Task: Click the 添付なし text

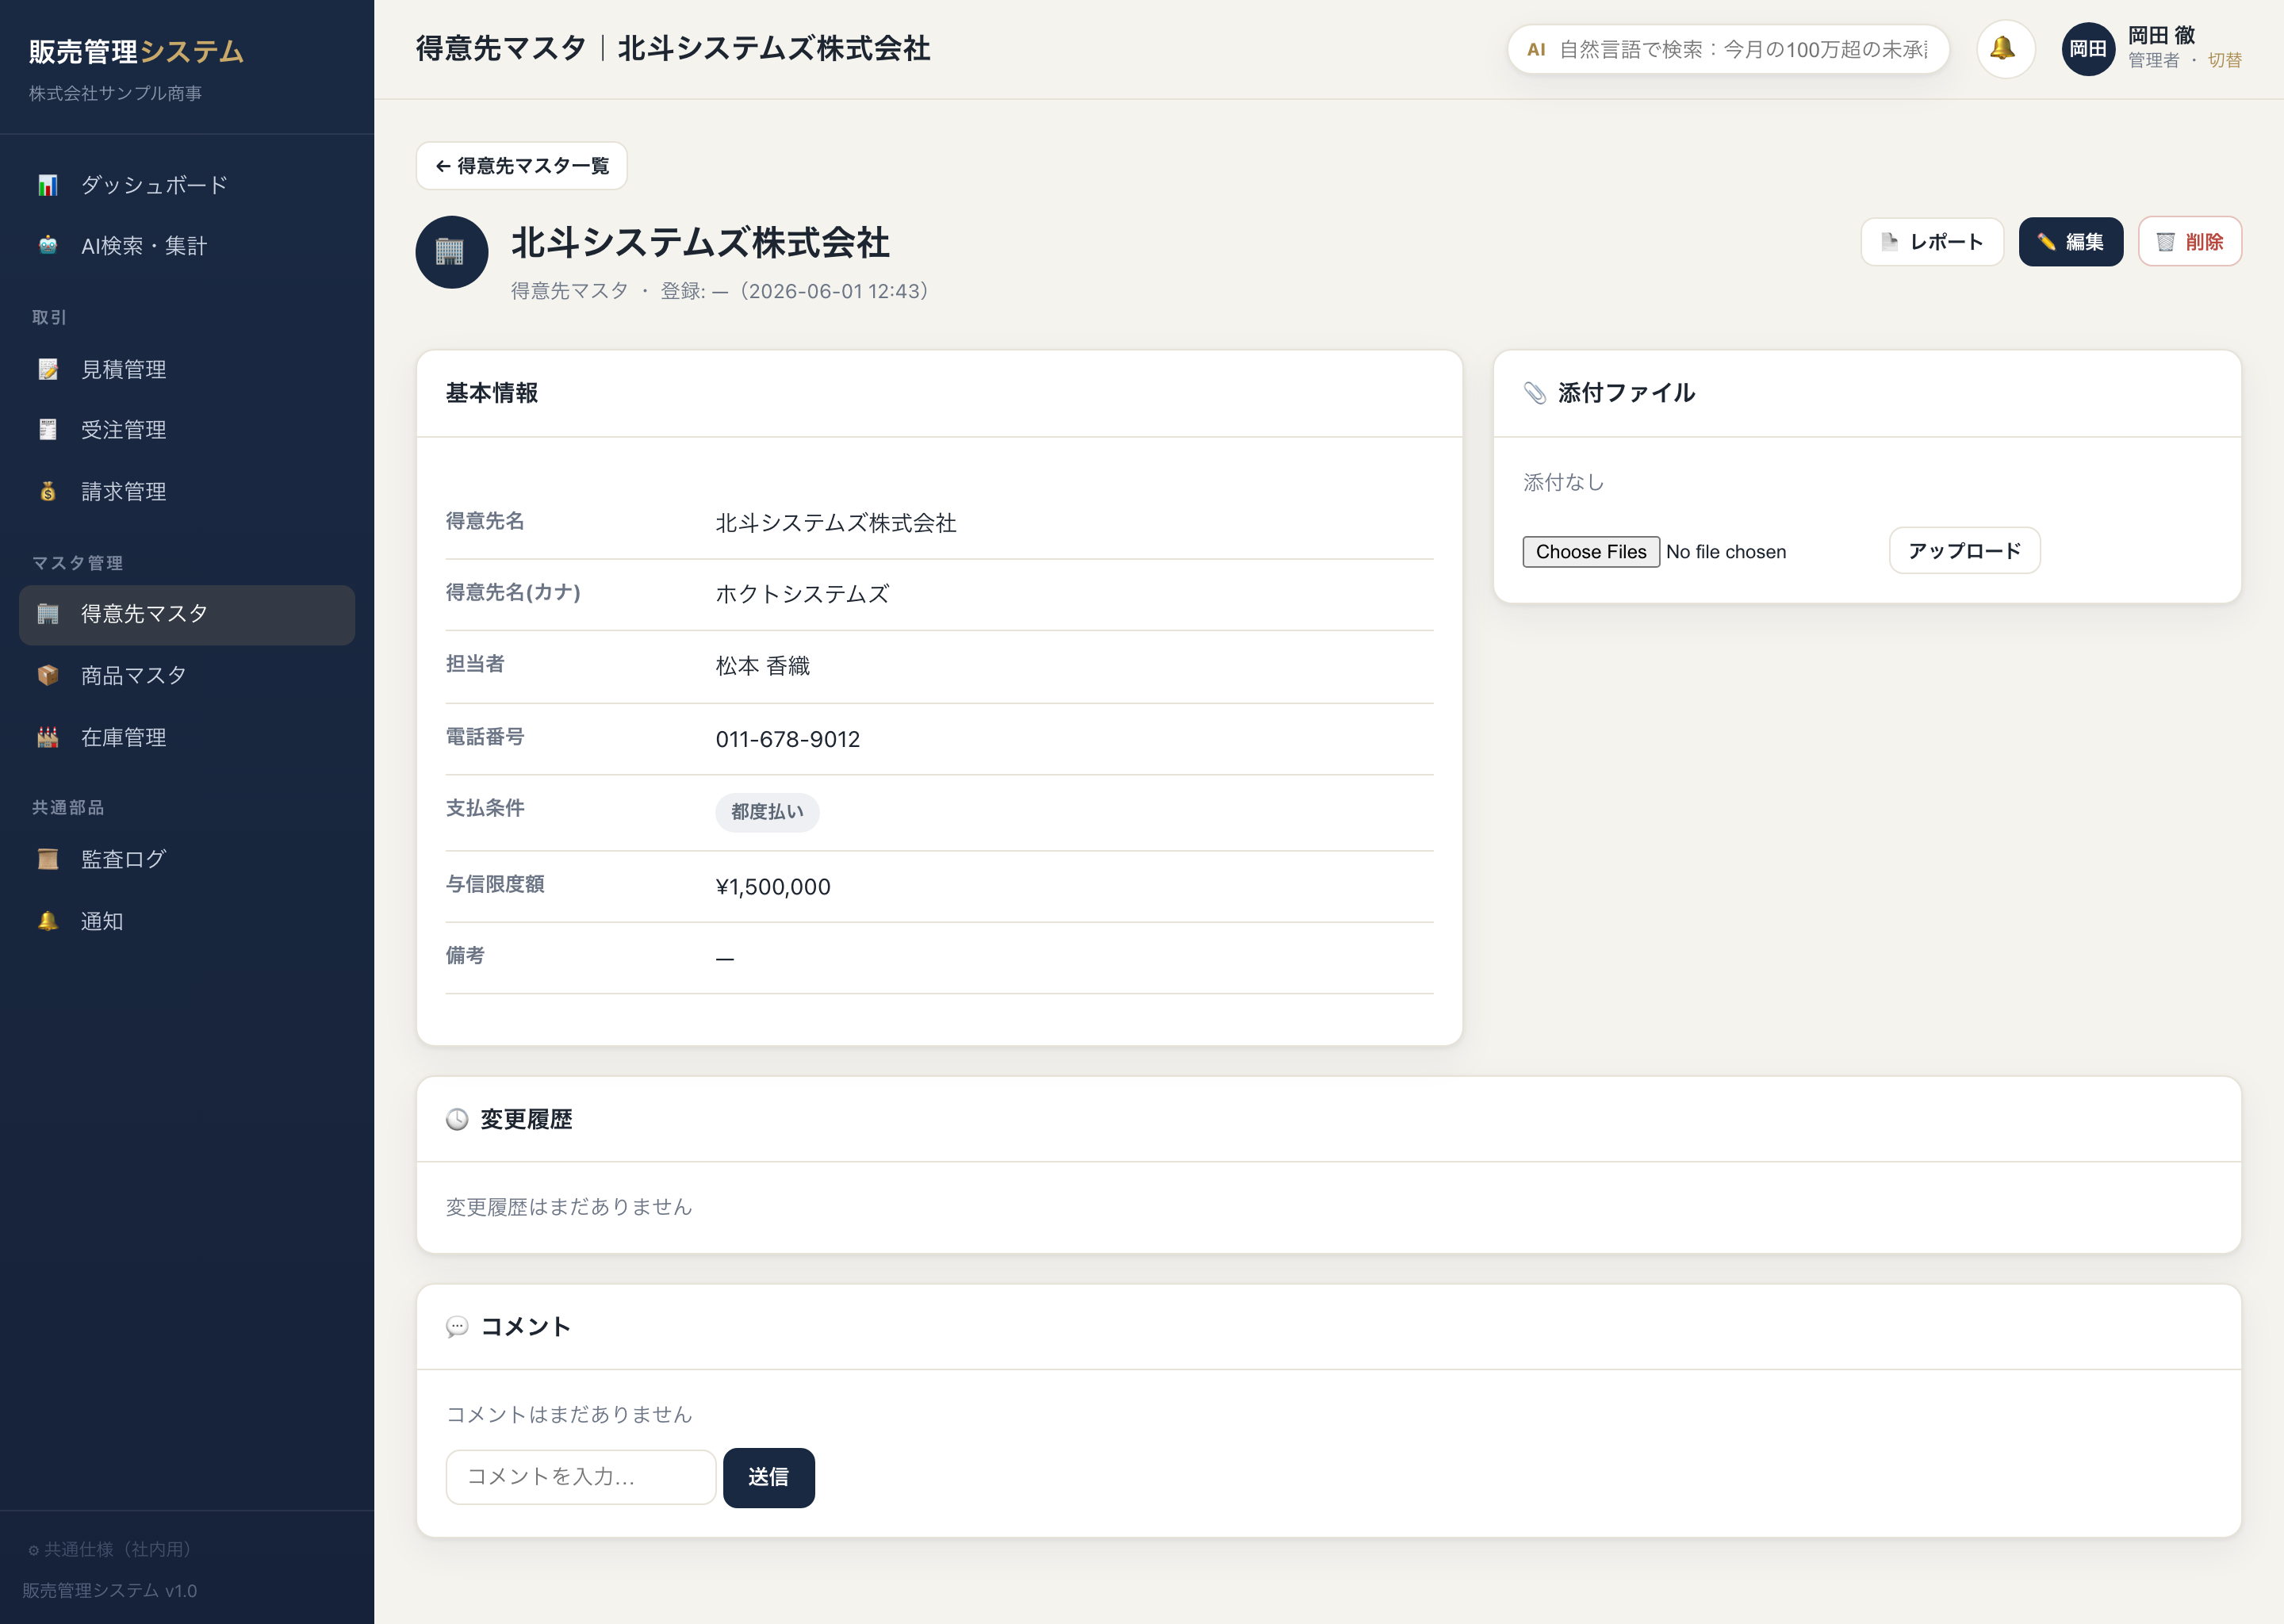Action: [1563, 482]
